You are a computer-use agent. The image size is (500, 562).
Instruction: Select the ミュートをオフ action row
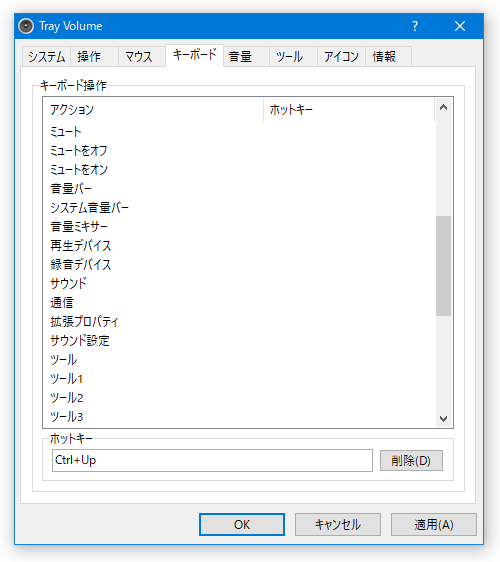point(239,151)
